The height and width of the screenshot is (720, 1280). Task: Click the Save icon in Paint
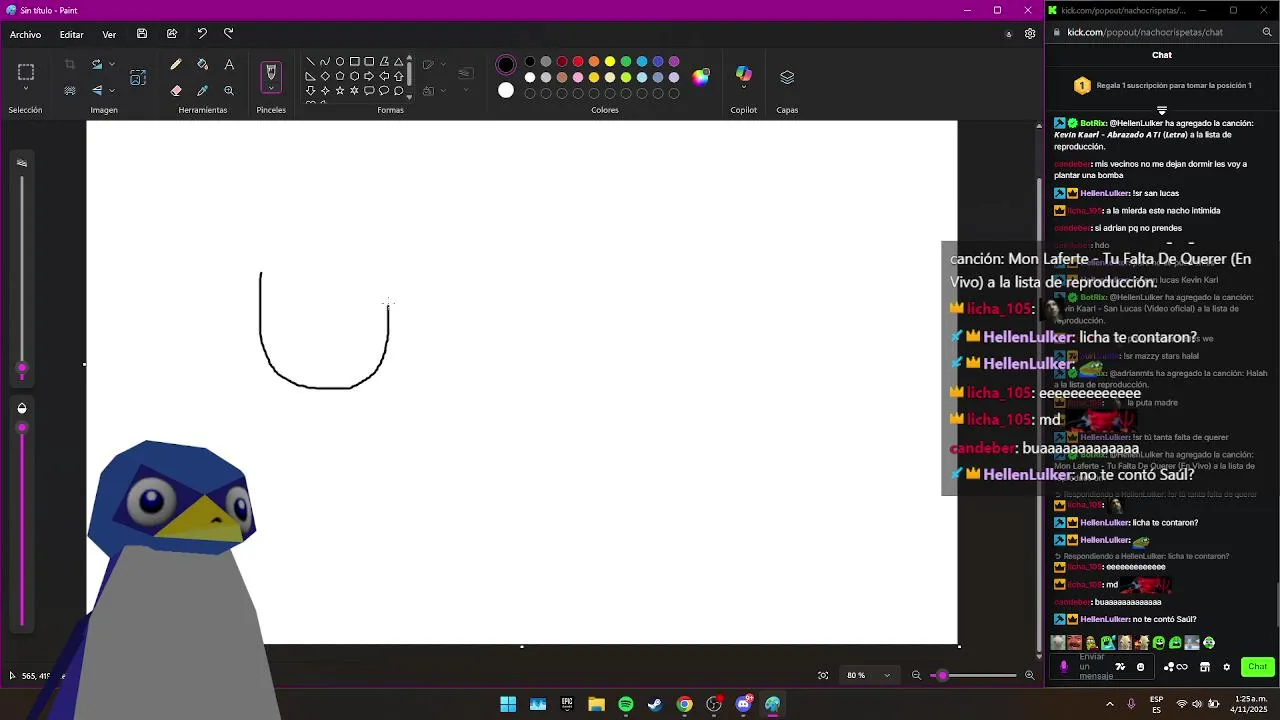(x=142, y=34)
